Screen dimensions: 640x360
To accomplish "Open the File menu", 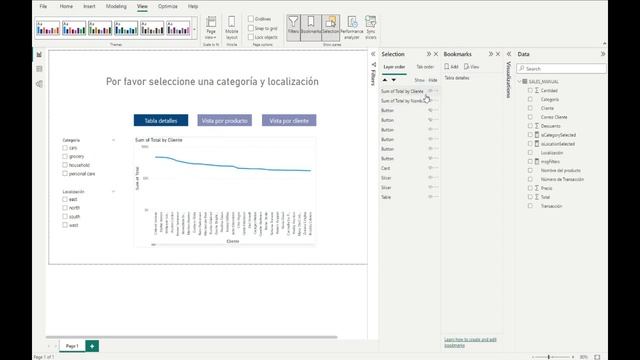I will click(43, 7).
